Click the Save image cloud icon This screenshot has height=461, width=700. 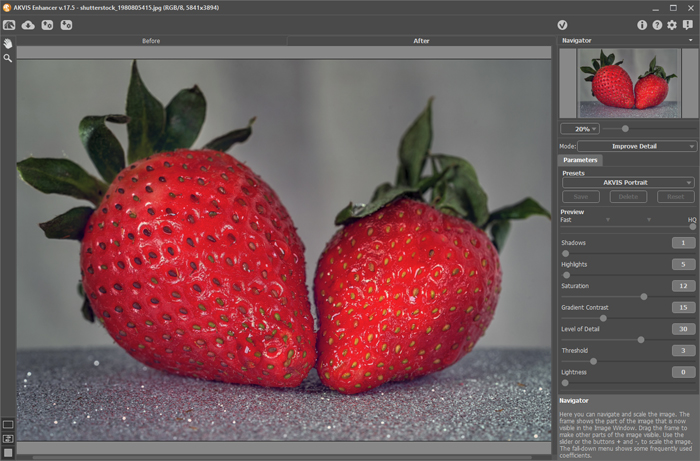[x=28, y=24]
